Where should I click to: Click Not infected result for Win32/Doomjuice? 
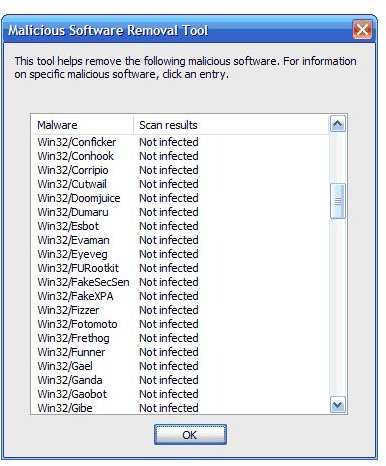[x=169, y=198]
